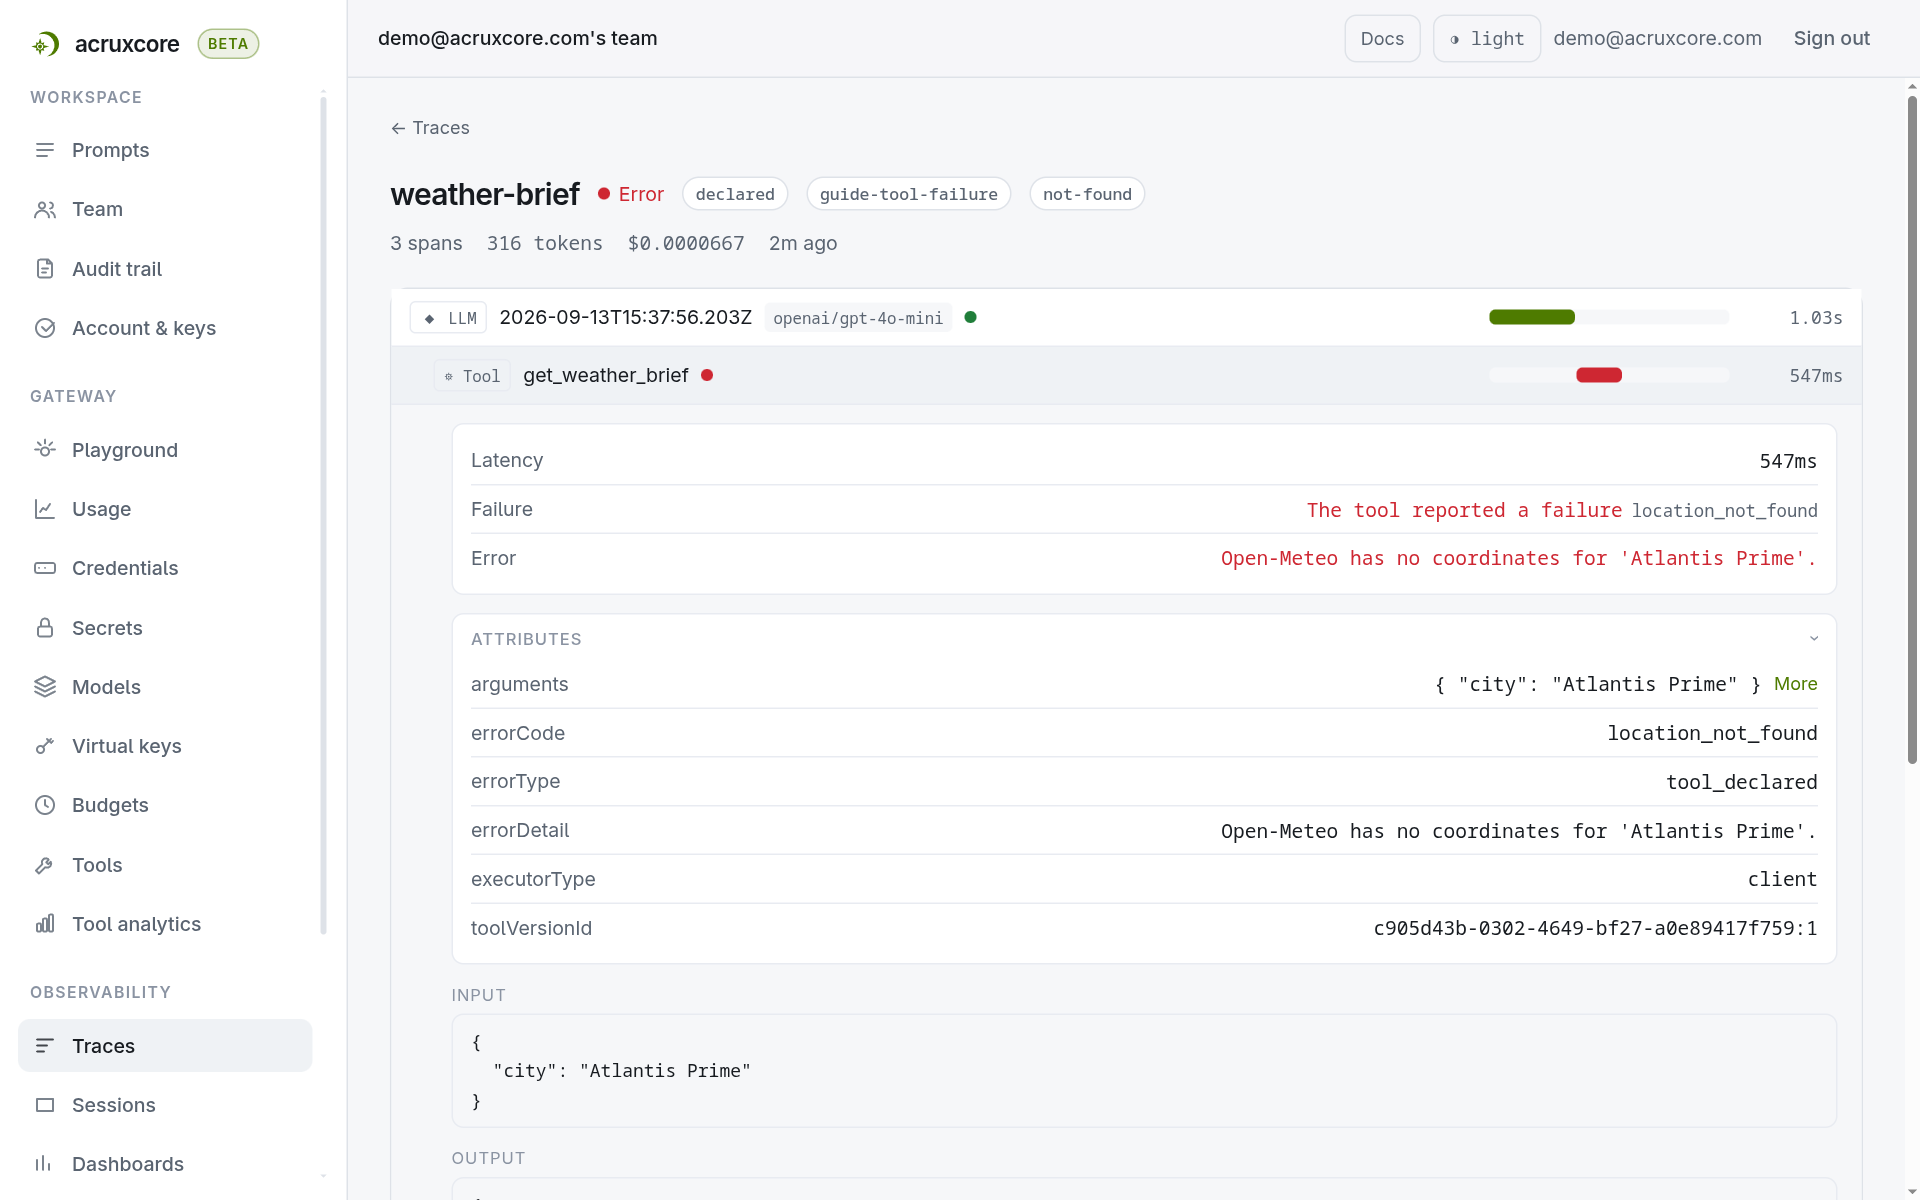Click the Playground sun icon
Image resolution: width=1920 pixels, height=1200 pixels.
click(x=45, y=450)
